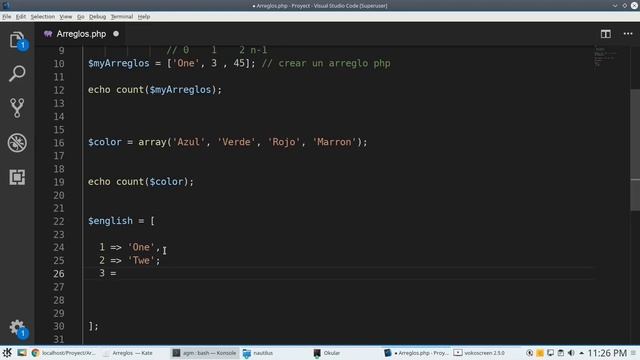Click the $myArreglos variable on line 10
This screenshot has height=360, width=640.
tap(119, 63)
